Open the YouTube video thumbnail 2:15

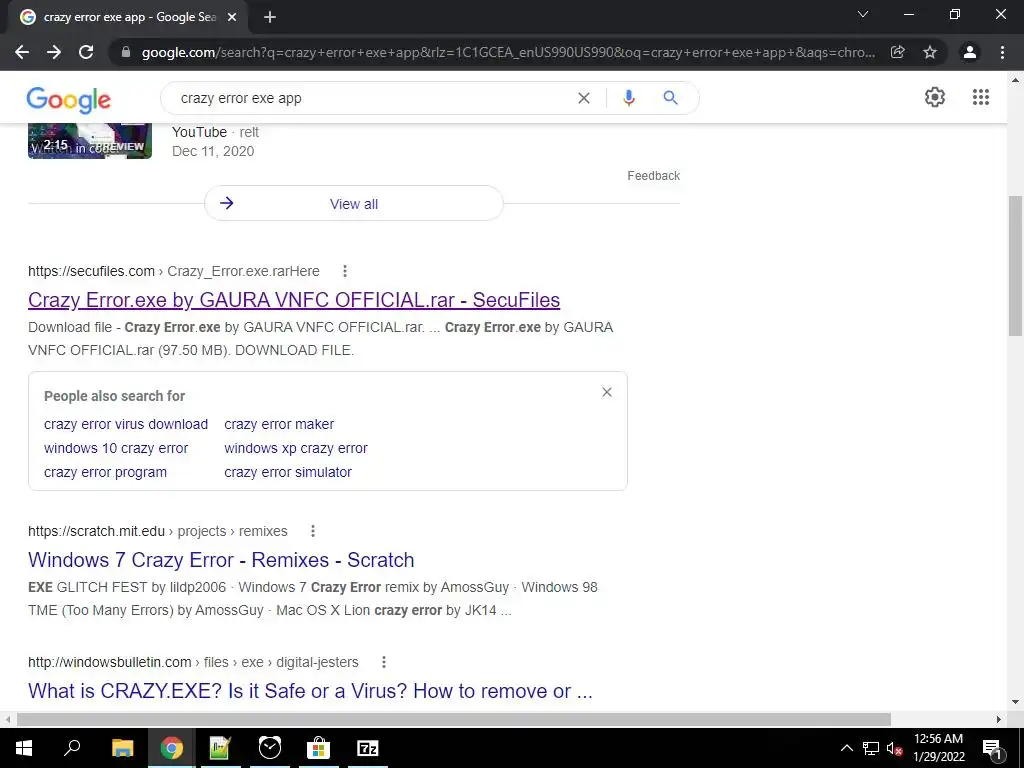coord(89,141)
